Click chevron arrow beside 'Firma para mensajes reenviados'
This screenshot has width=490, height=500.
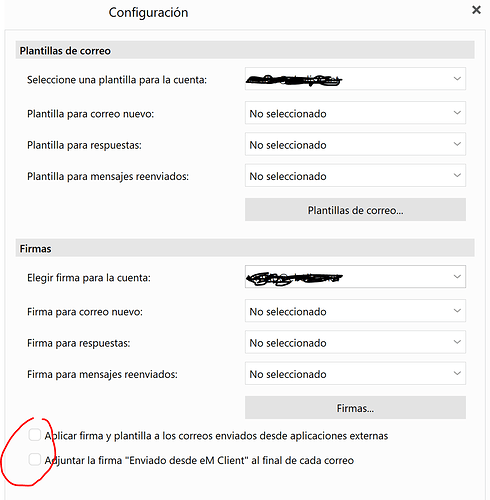[457, 373]
